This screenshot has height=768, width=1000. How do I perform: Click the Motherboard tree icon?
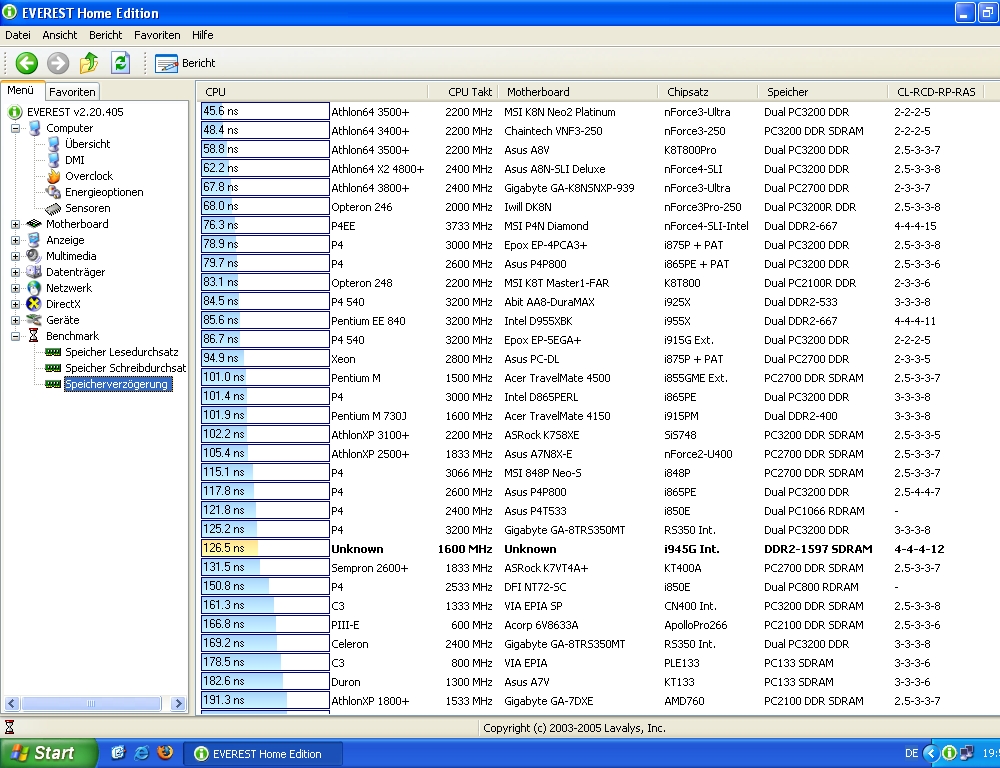(34, 224)
